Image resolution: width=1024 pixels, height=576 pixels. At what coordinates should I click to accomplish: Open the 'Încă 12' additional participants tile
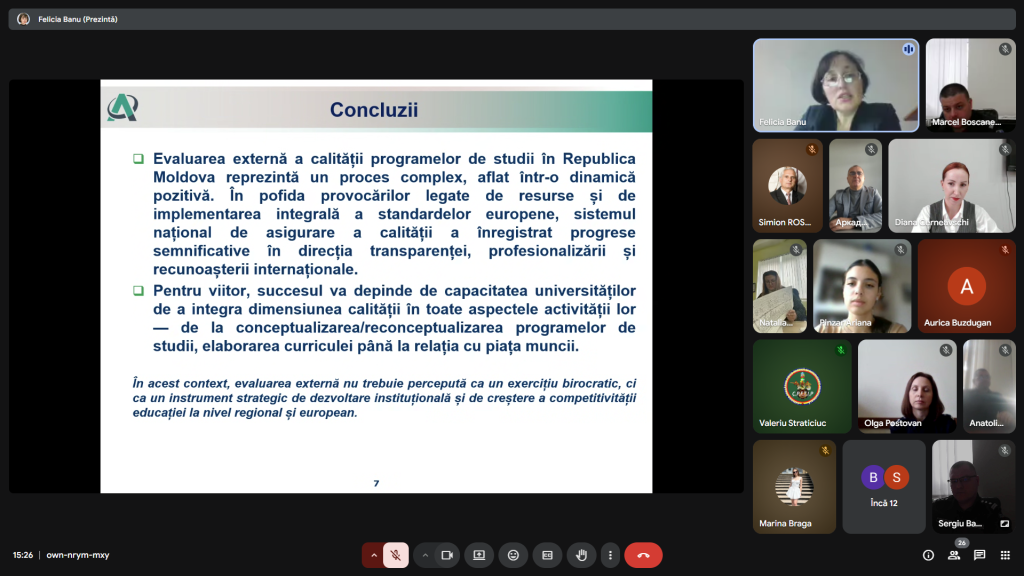tap(884, 486)
